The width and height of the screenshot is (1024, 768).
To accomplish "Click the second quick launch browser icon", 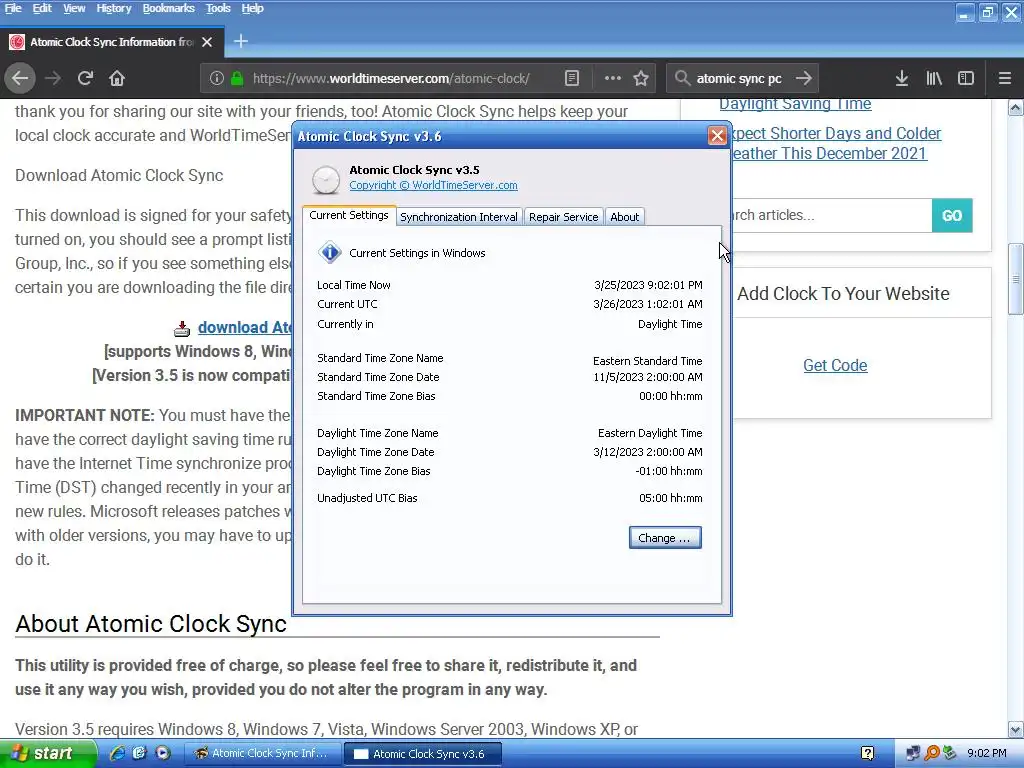I will [x=139, y=753].
